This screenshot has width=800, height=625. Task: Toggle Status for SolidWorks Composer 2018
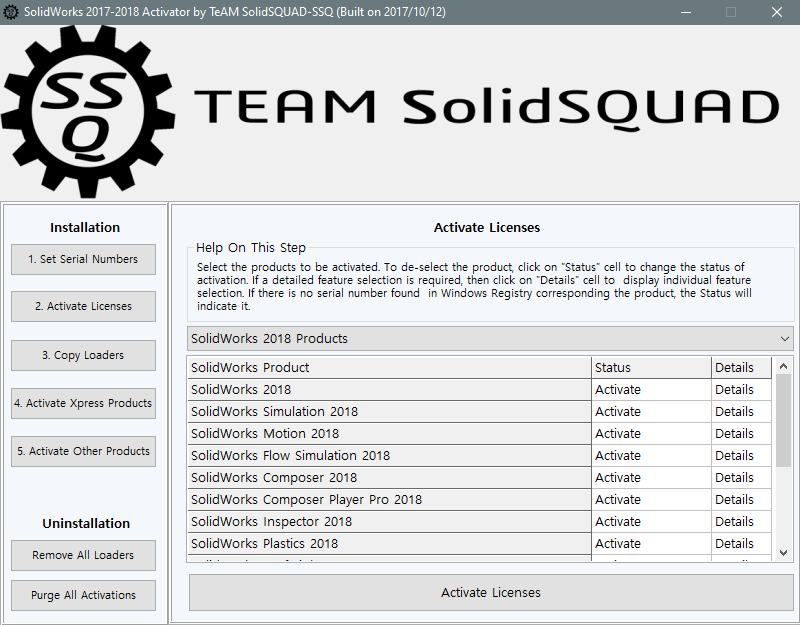pos(651,478)
